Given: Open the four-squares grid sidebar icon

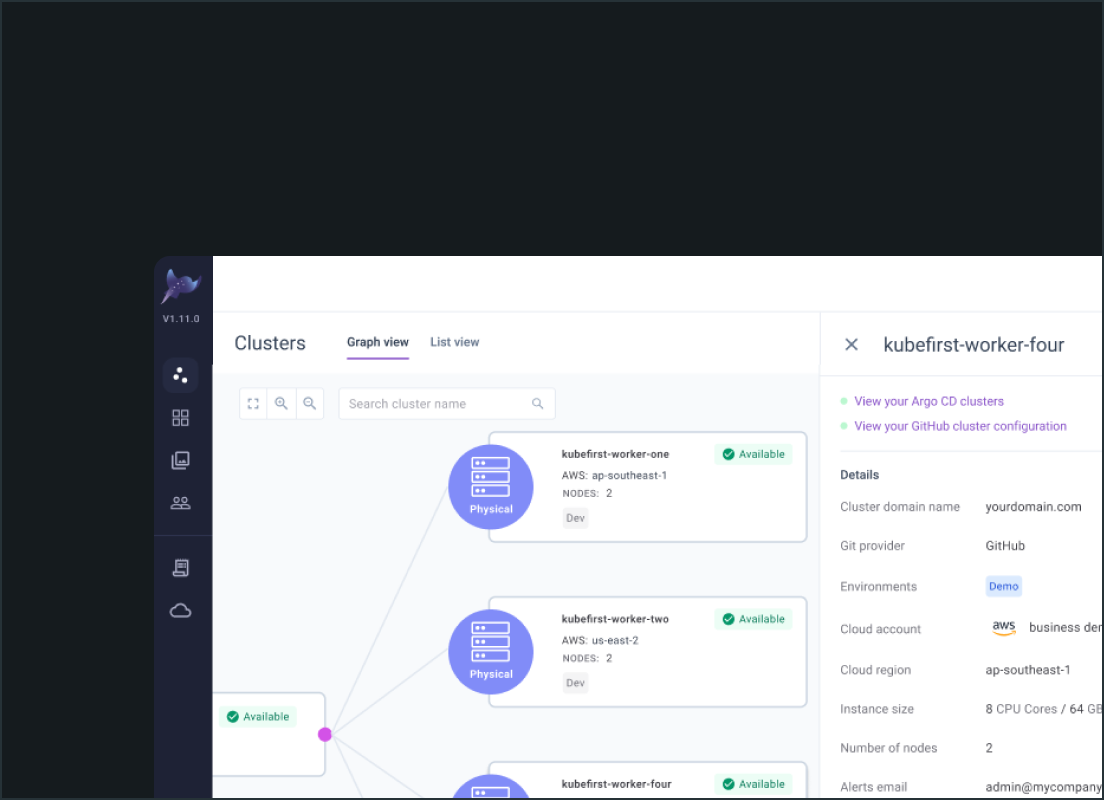Looking at the screenshot, I should 180,418.
